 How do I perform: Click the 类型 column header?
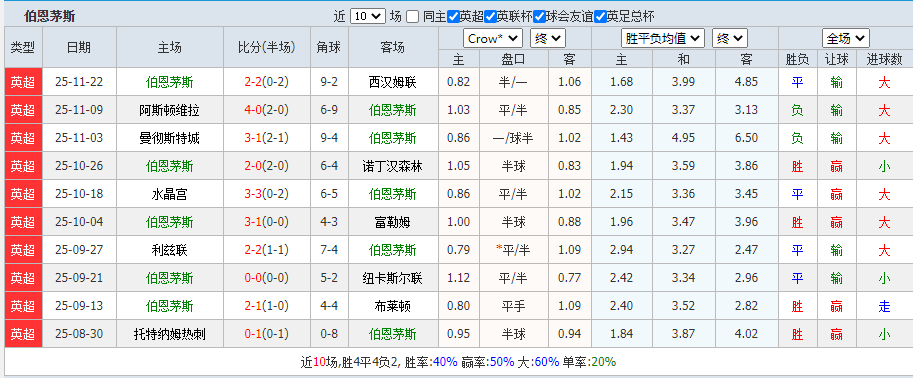coord(23,47)
